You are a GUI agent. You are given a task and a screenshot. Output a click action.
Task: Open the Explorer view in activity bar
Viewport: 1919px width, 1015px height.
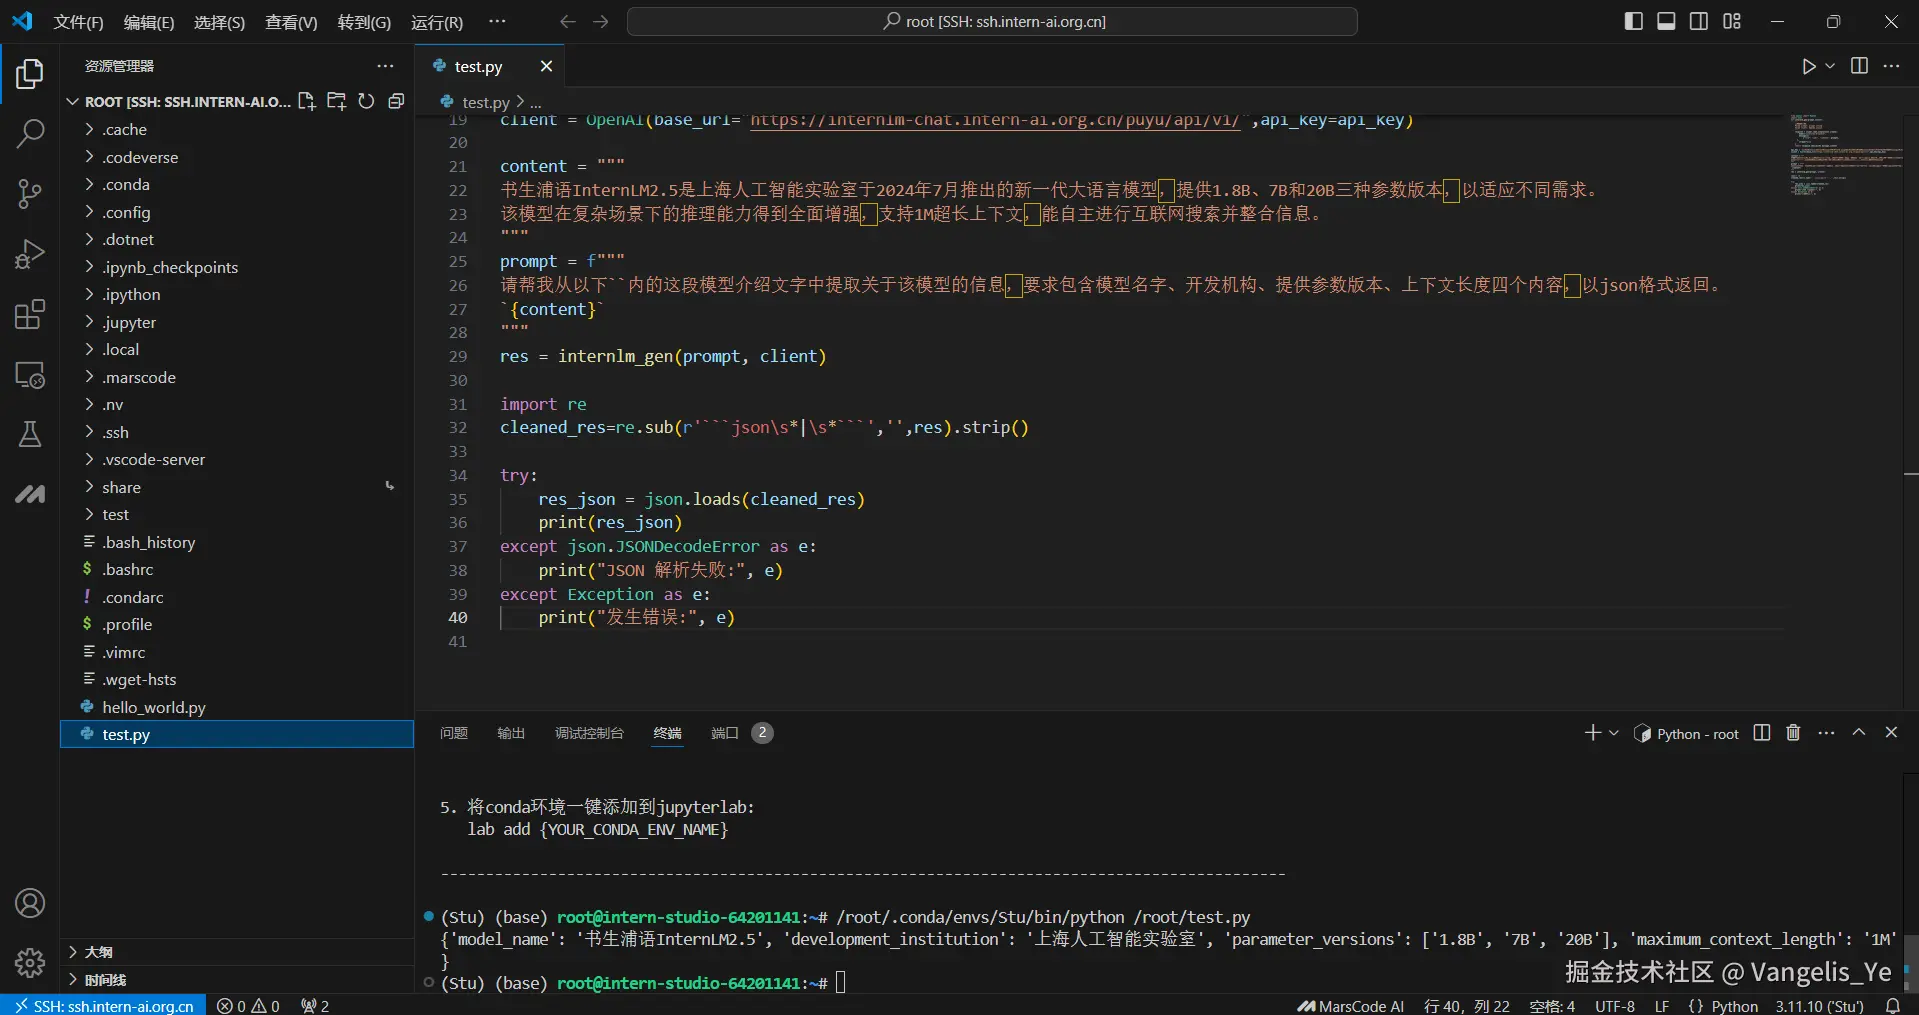(x=30, y=73)
